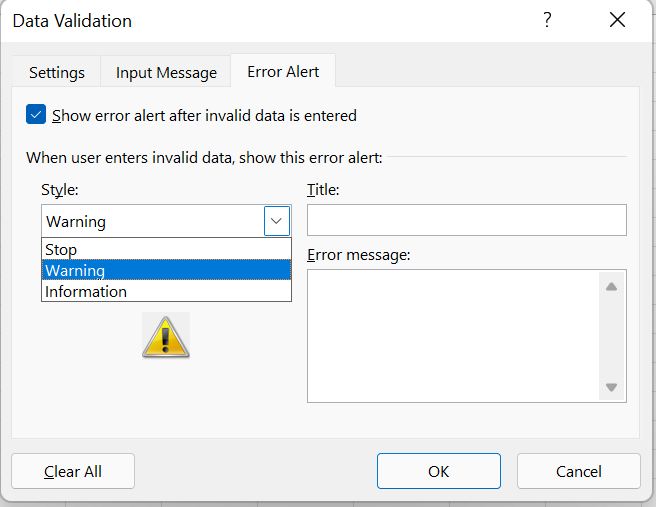
Task: Click the Style combo box showing Warning
Action: pyautogui.click(x=166, y=221)
